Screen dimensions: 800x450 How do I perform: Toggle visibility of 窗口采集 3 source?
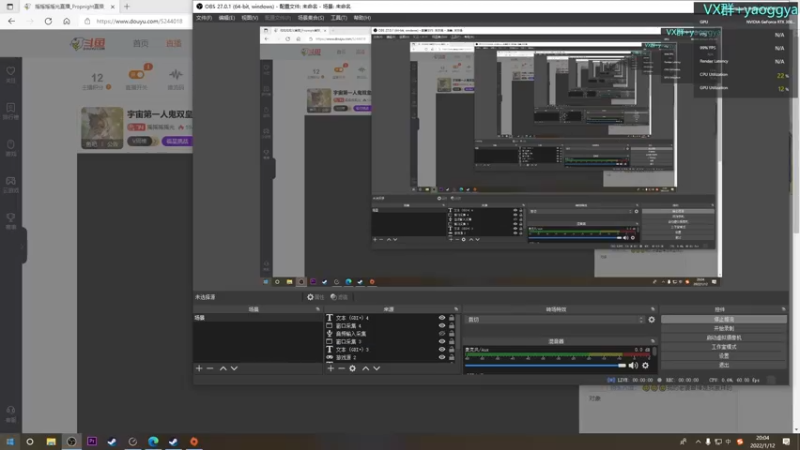point(442,341)
